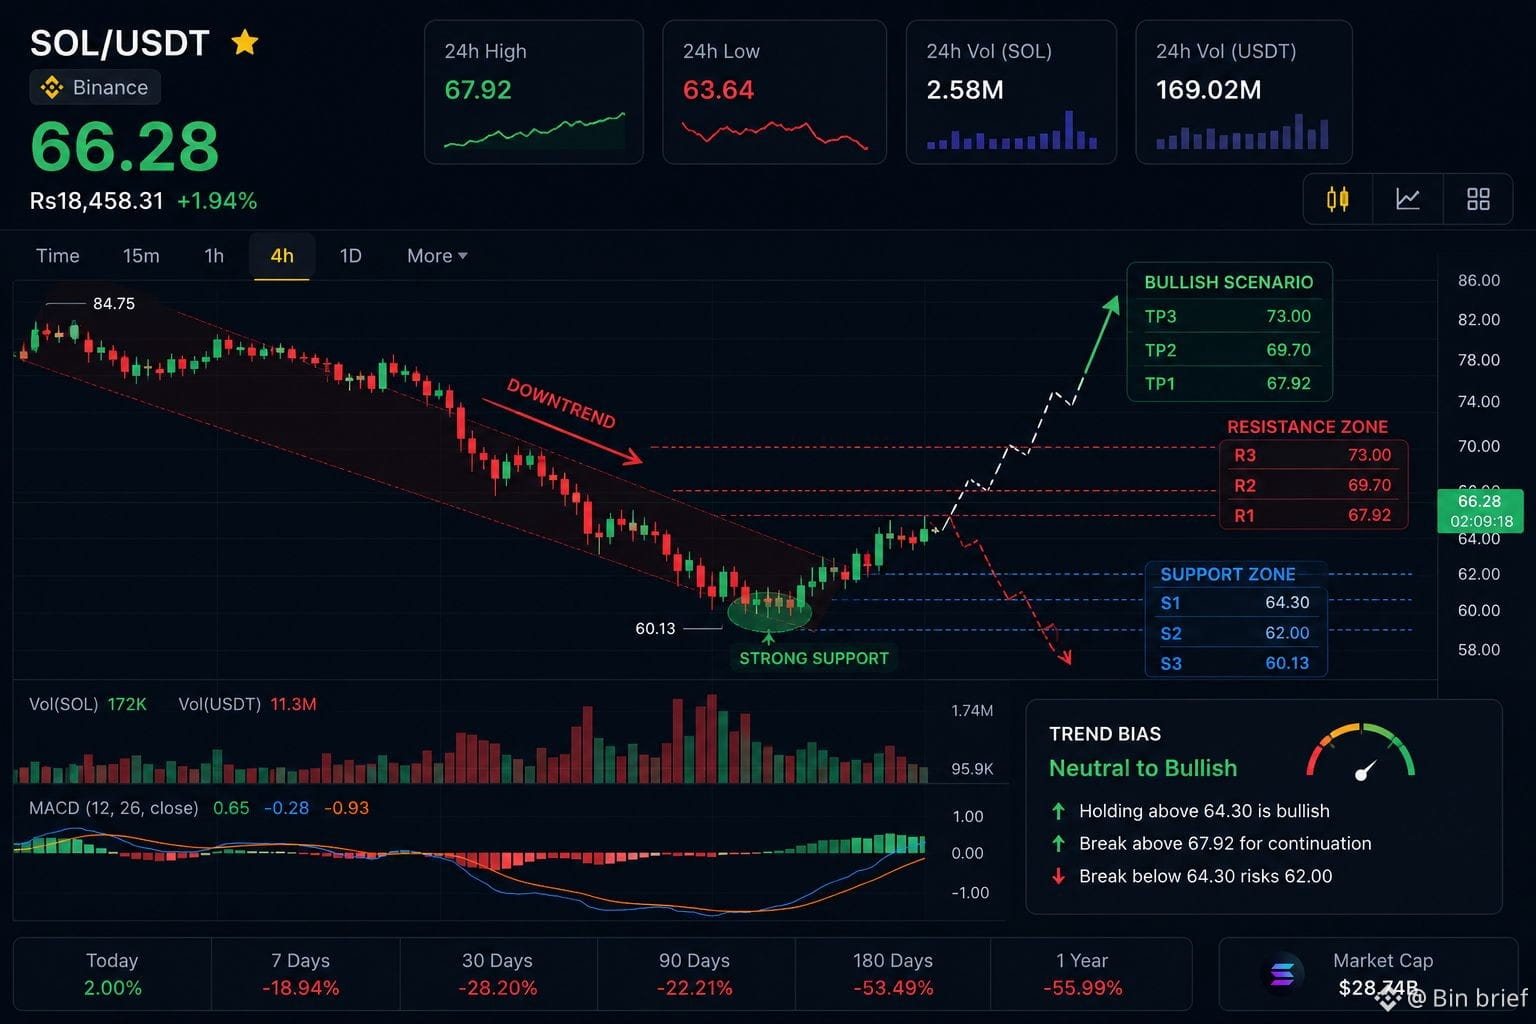Click the current price tag 66.28 on axis
Image resolution: width=1536 pixels, height=1024 pixels.
pos(1481,511)
